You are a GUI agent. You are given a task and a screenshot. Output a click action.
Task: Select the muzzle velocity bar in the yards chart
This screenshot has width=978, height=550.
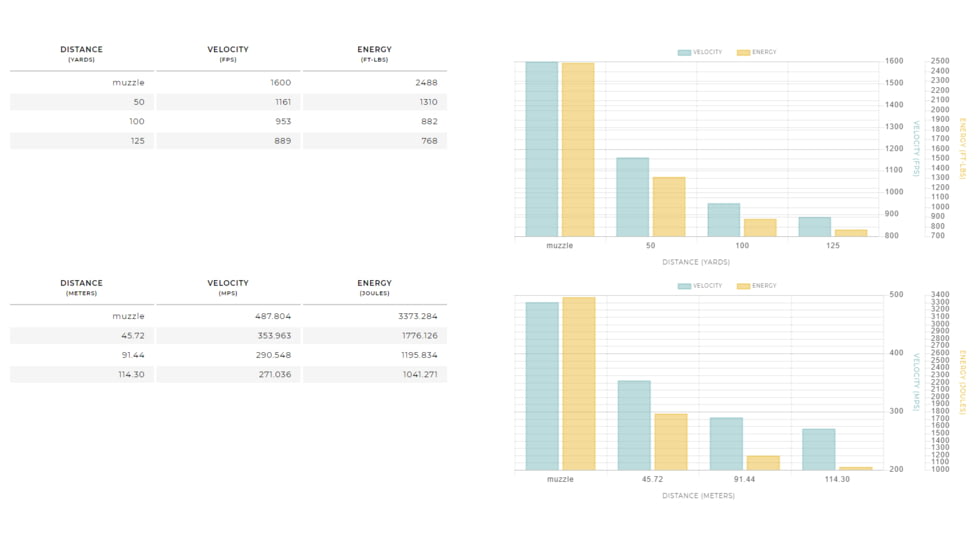pyautogui.click(x=542, y=149)
